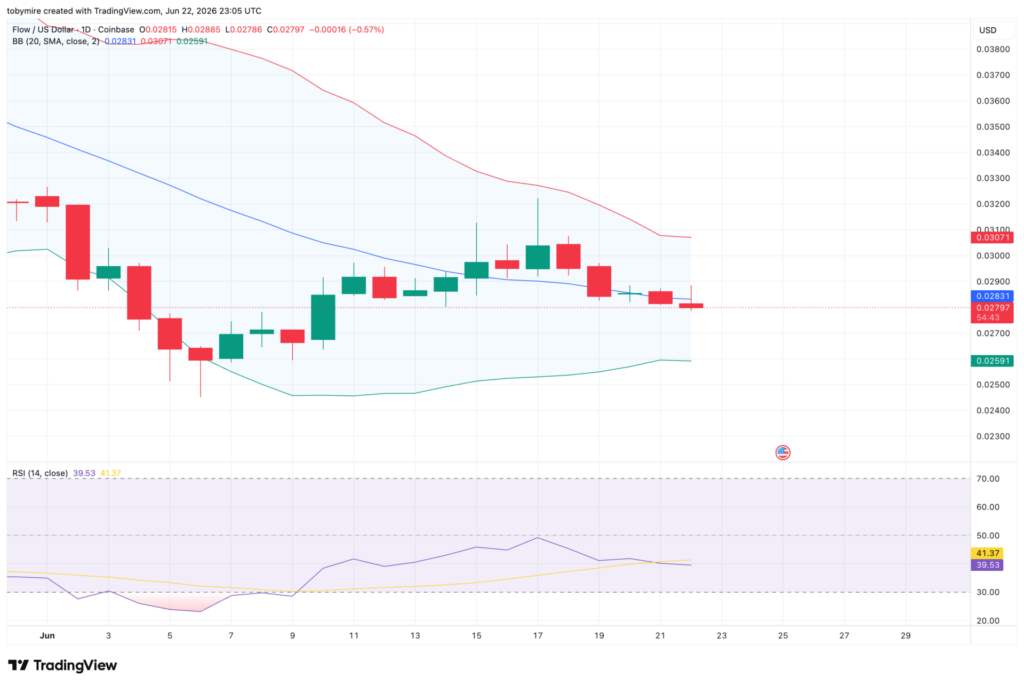Open the TradingView logo link
Image resolution: width=1024 pixels, height=686 pixels.
[x=63, y=665]
